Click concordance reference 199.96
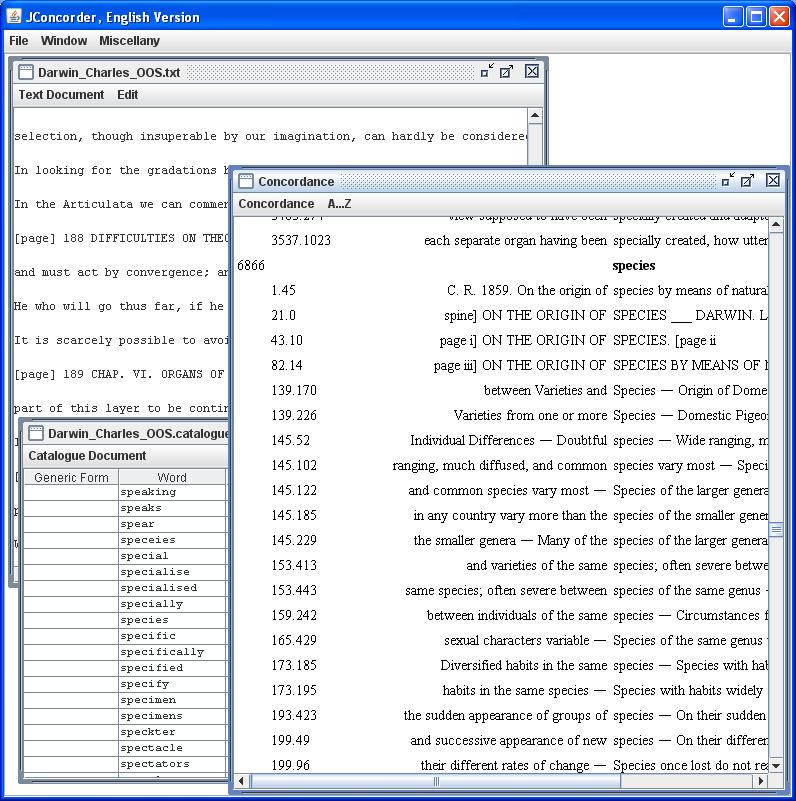Screen dimensions: 796x801 [290, 765]
